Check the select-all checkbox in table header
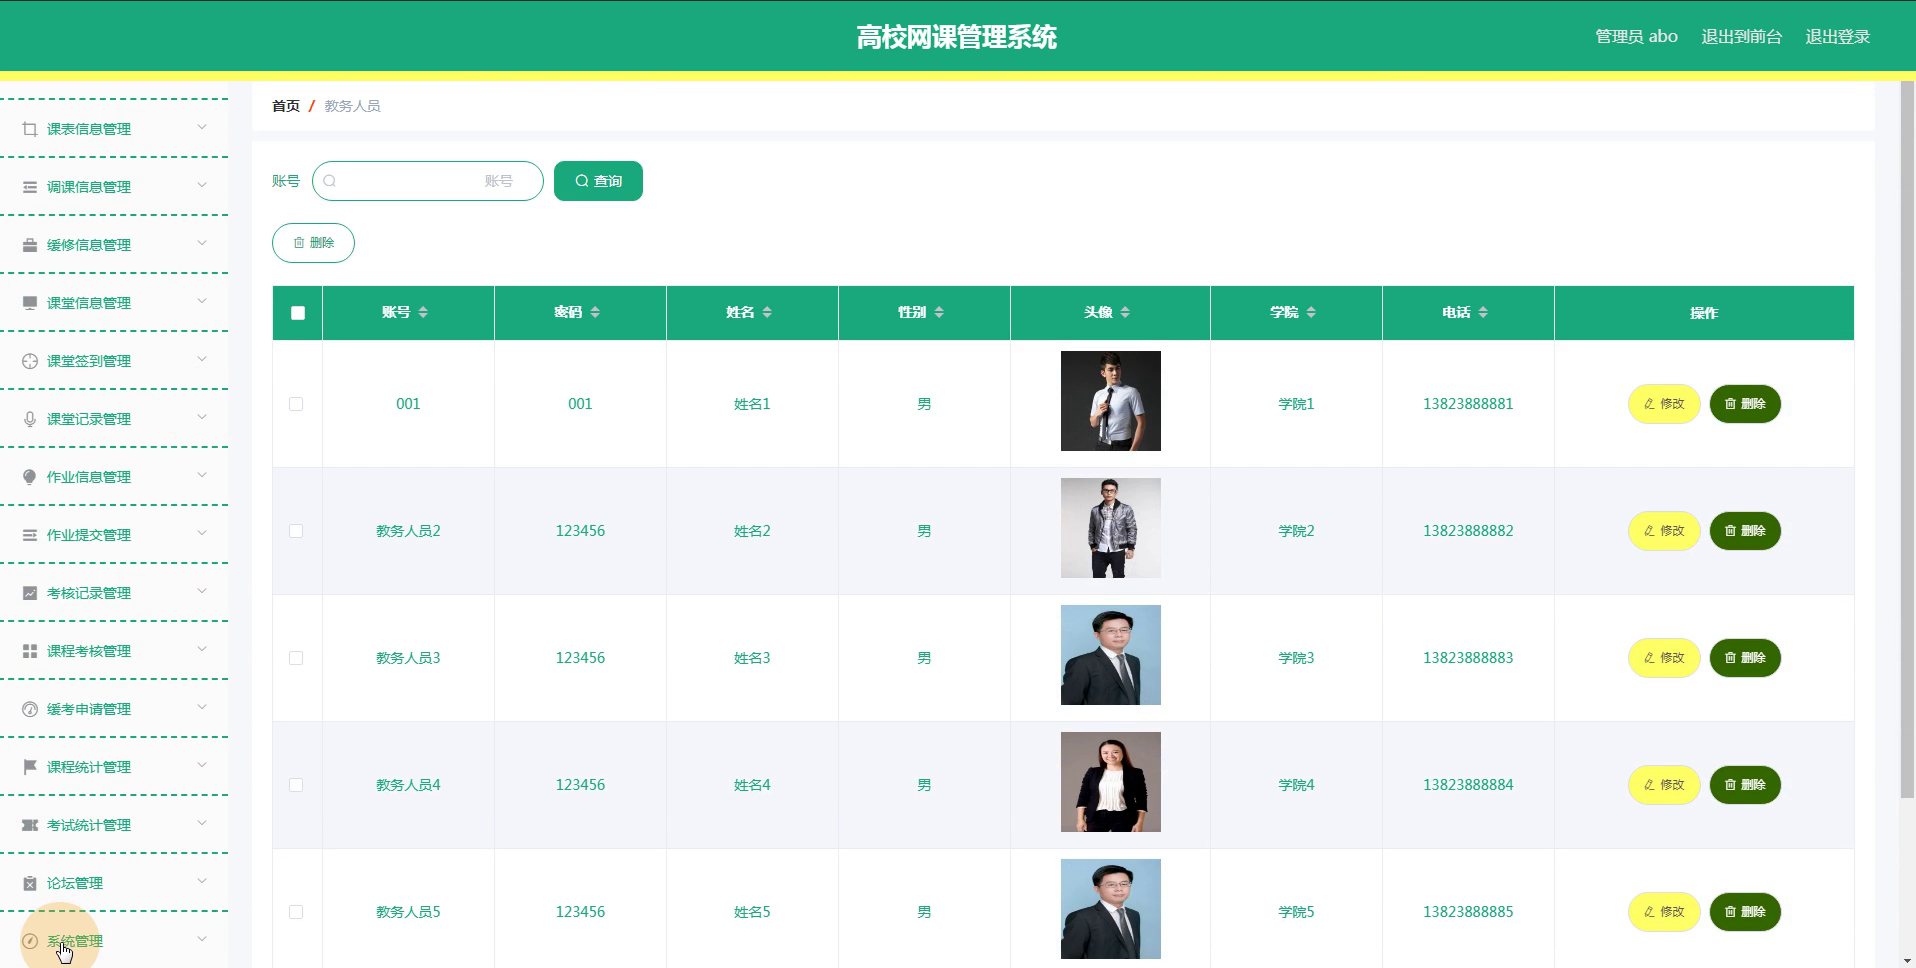This screenshot has width=1916, height=968. pyautogui.click(x=298, y=313)
